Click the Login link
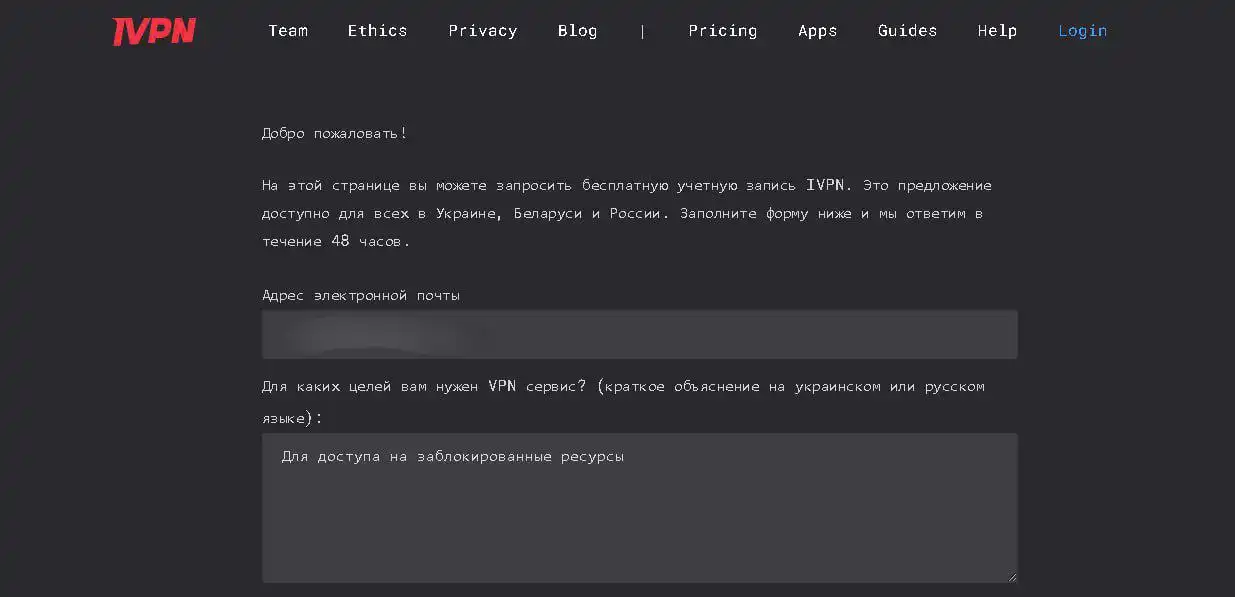1235x597 pixels. tap(1082, 31)
